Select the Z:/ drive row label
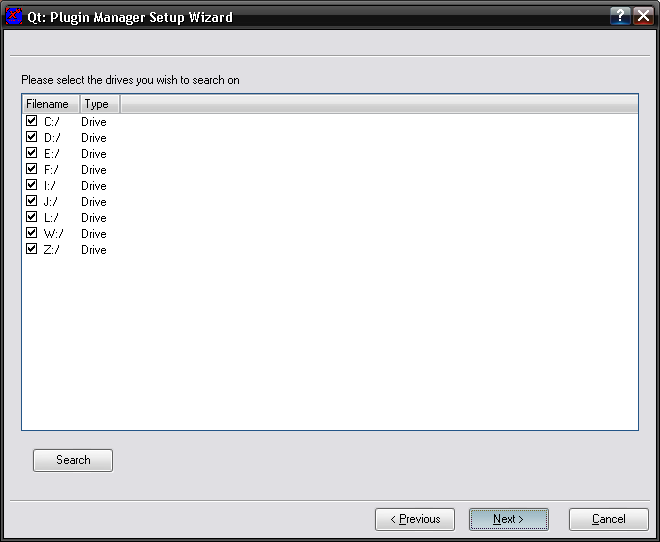Viewport: 660px width, 542px height. click(52, 250)
